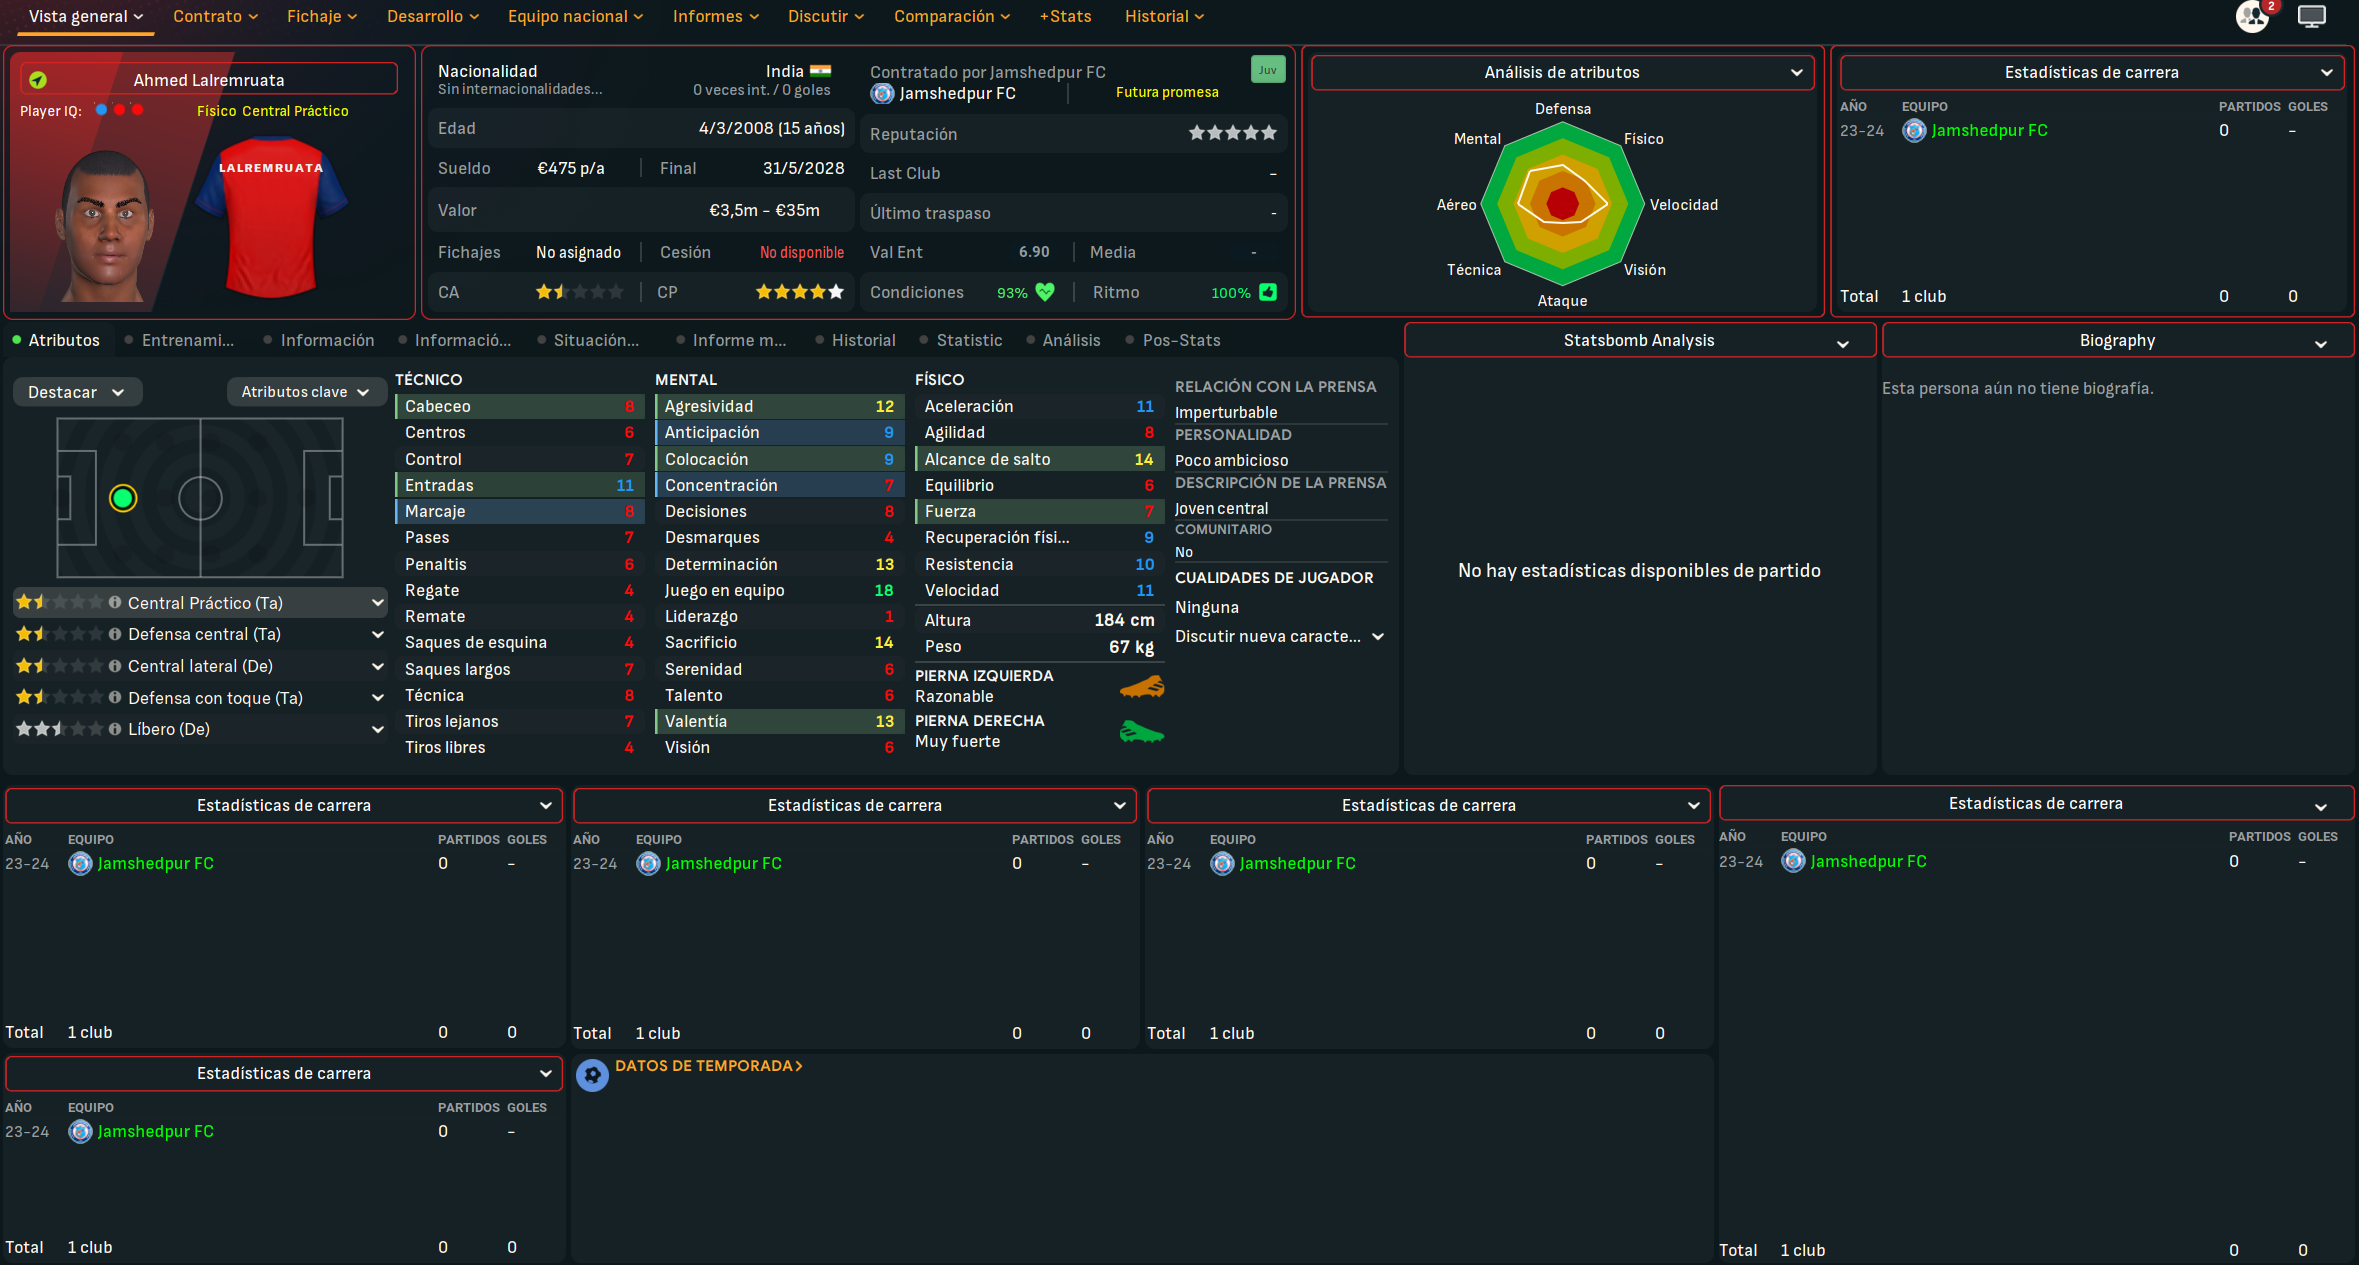2359x1265 pixels.
Task: Click the Player IQ colored dots
Action: pyautogui.click(x=119, y=110)
